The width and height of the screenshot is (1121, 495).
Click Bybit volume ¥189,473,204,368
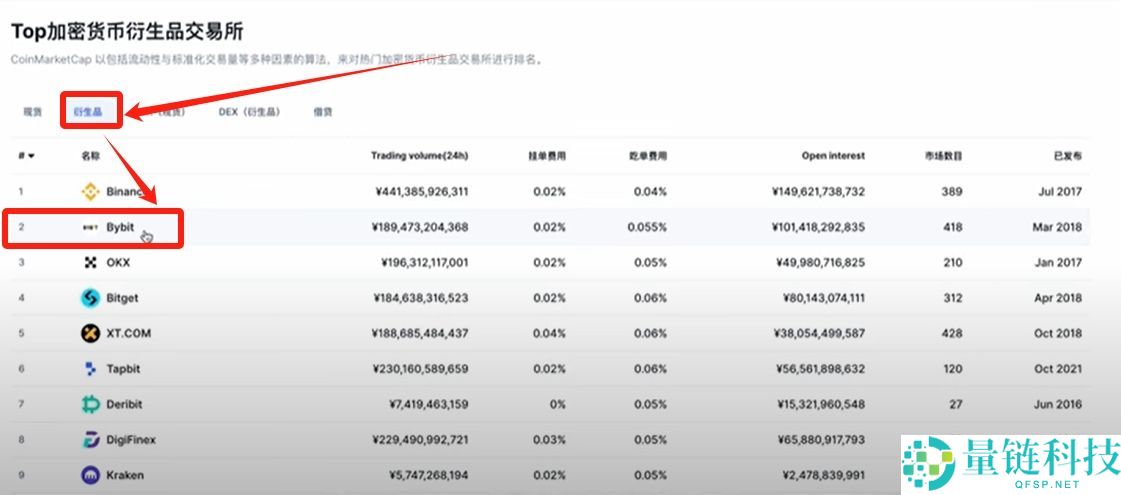(x=420, y=227)
